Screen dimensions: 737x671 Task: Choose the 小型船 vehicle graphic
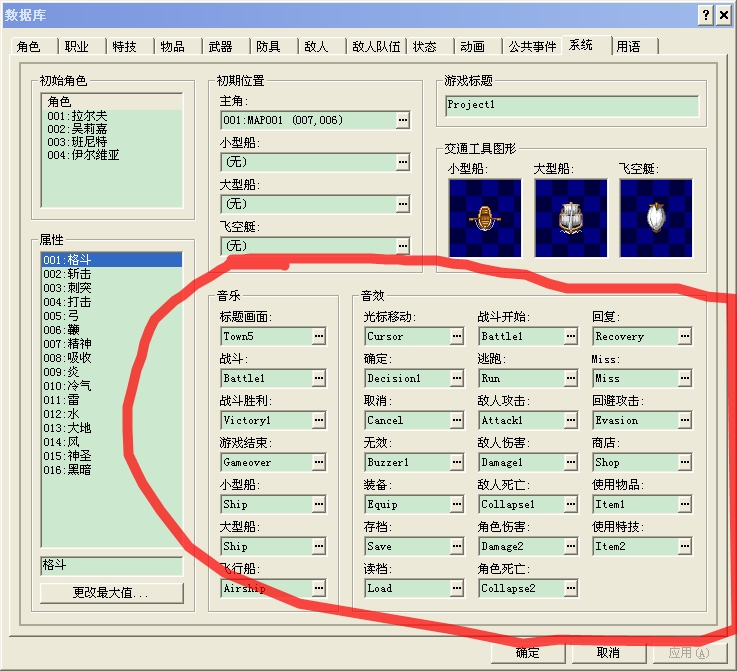point(485,218)
